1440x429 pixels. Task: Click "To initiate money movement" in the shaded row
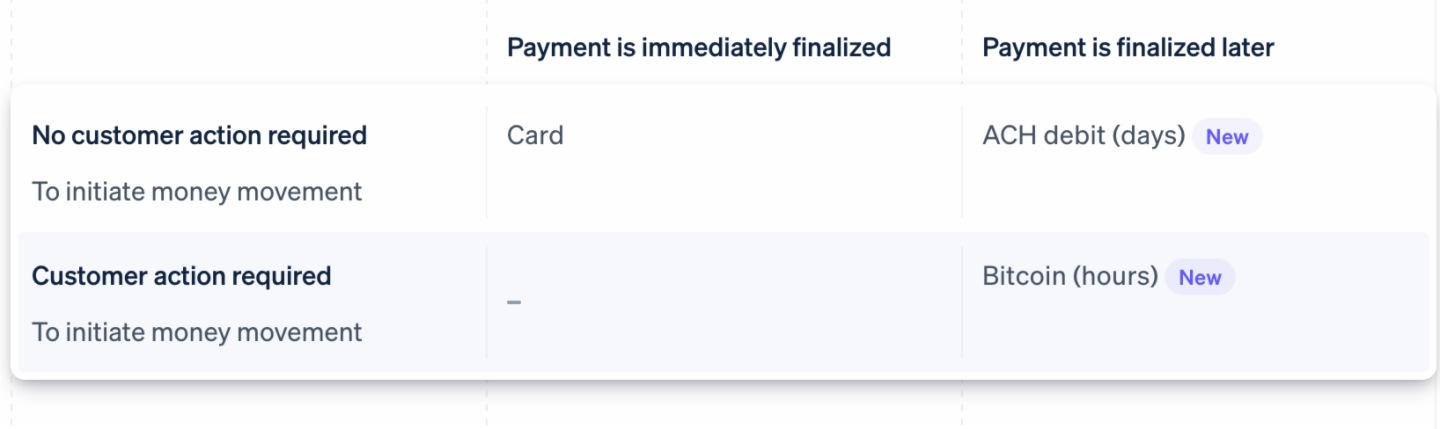coord(197,332)
